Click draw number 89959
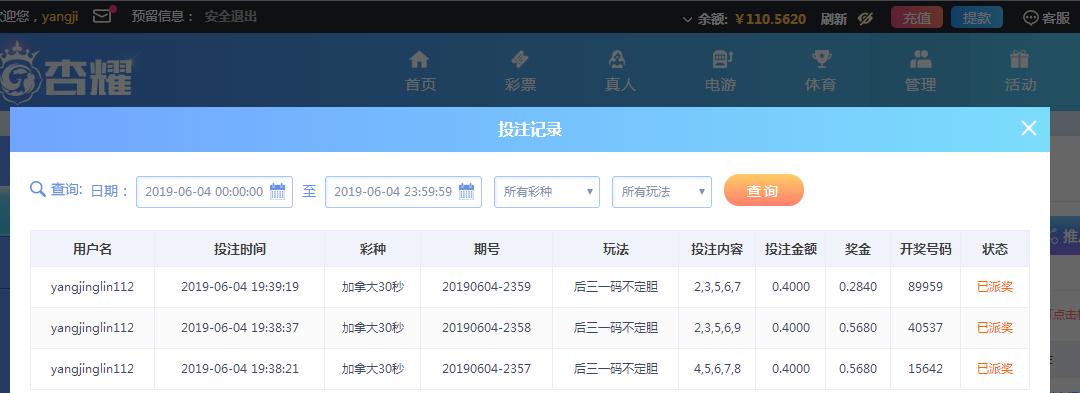The height and width of the screenshot is (393, 1080). click(x=925, y=287)
